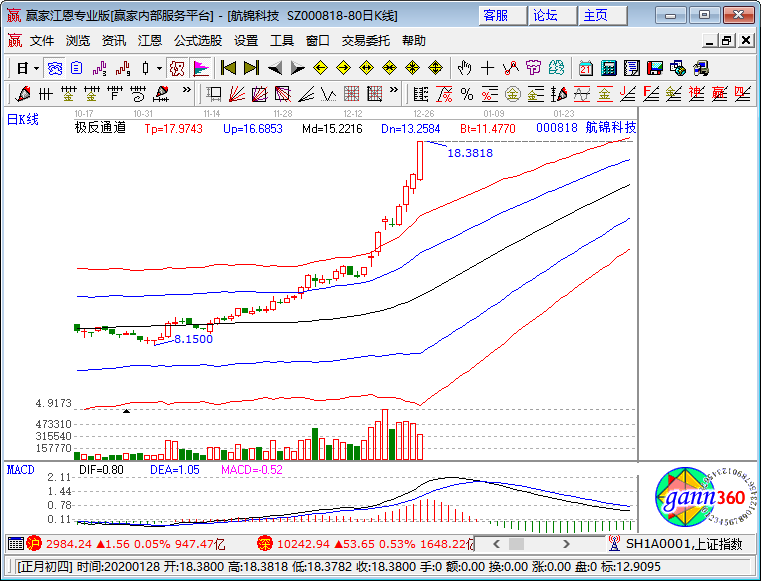761x581 pixels.
Task: Open the 日 period selector button
Action: coord(22,68)
